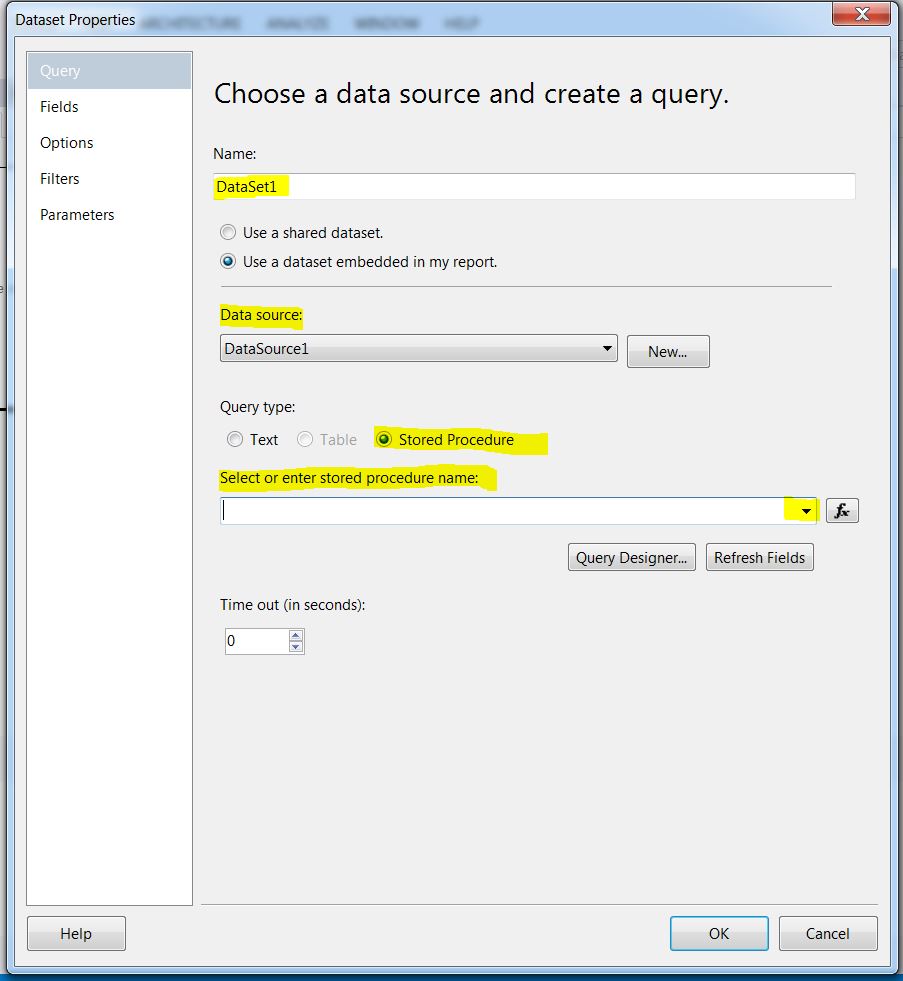This screenshot has height=981, width=903.
Task: Switch to the Fields page
Action: click(x=59, y=106)
